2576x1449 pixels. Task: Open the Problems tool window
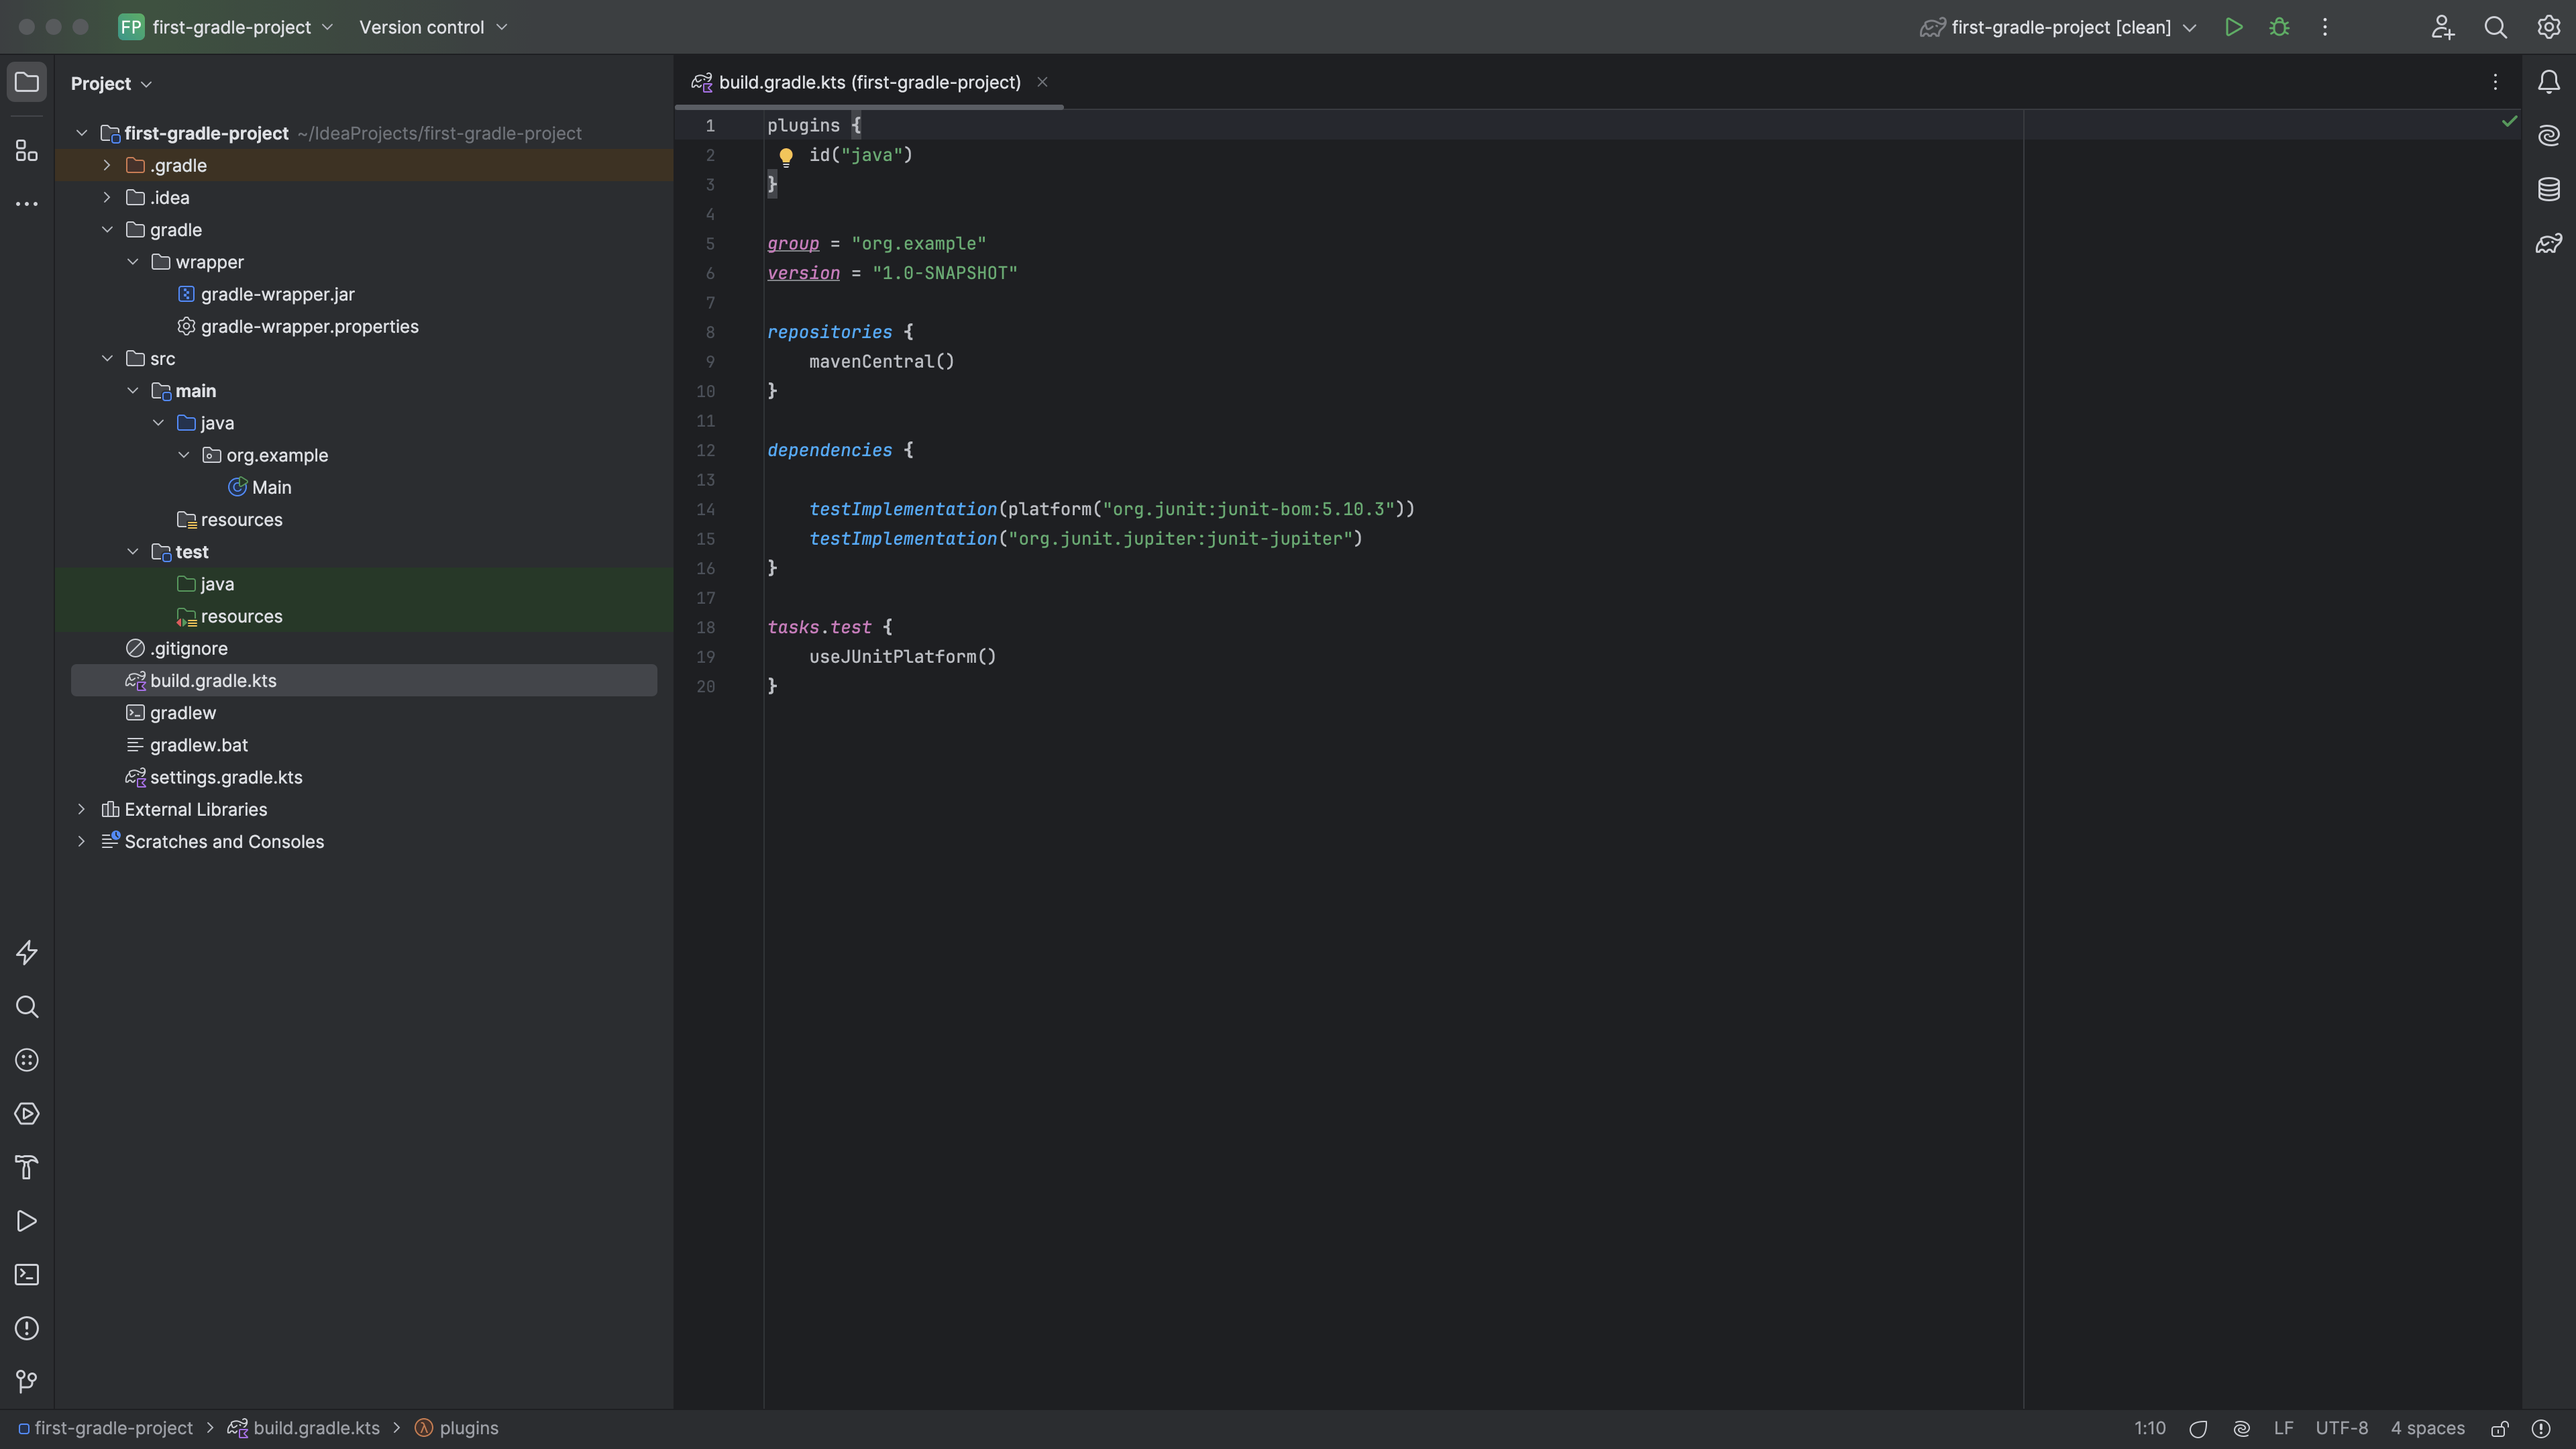click(x=26, y=1328)
